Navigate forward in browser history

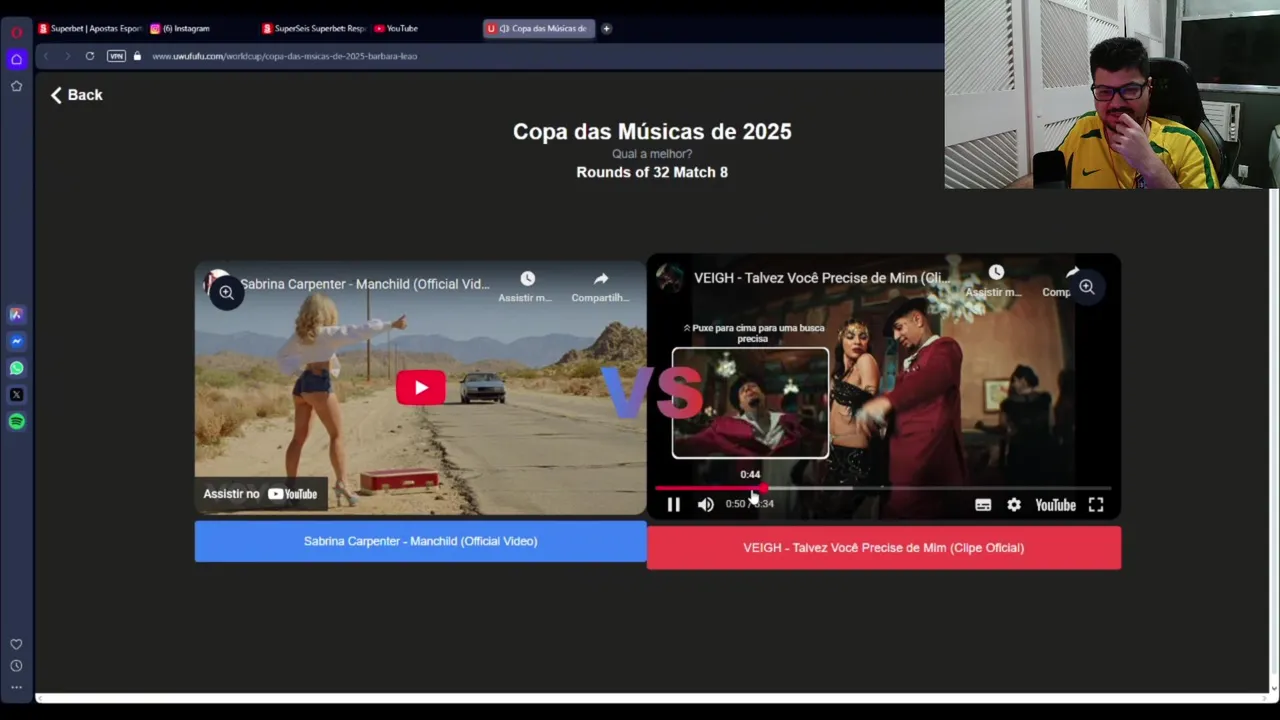pos(68,56)
